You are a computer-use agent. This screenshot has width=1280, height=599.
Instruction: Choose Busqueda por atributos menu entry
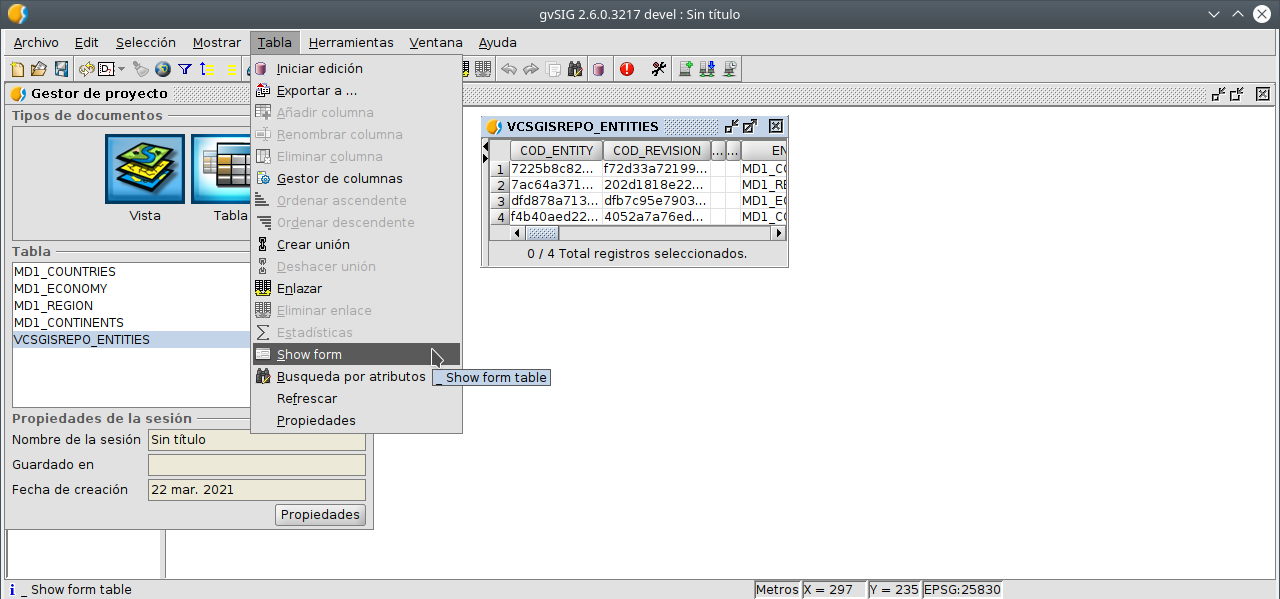pos(356,377)
